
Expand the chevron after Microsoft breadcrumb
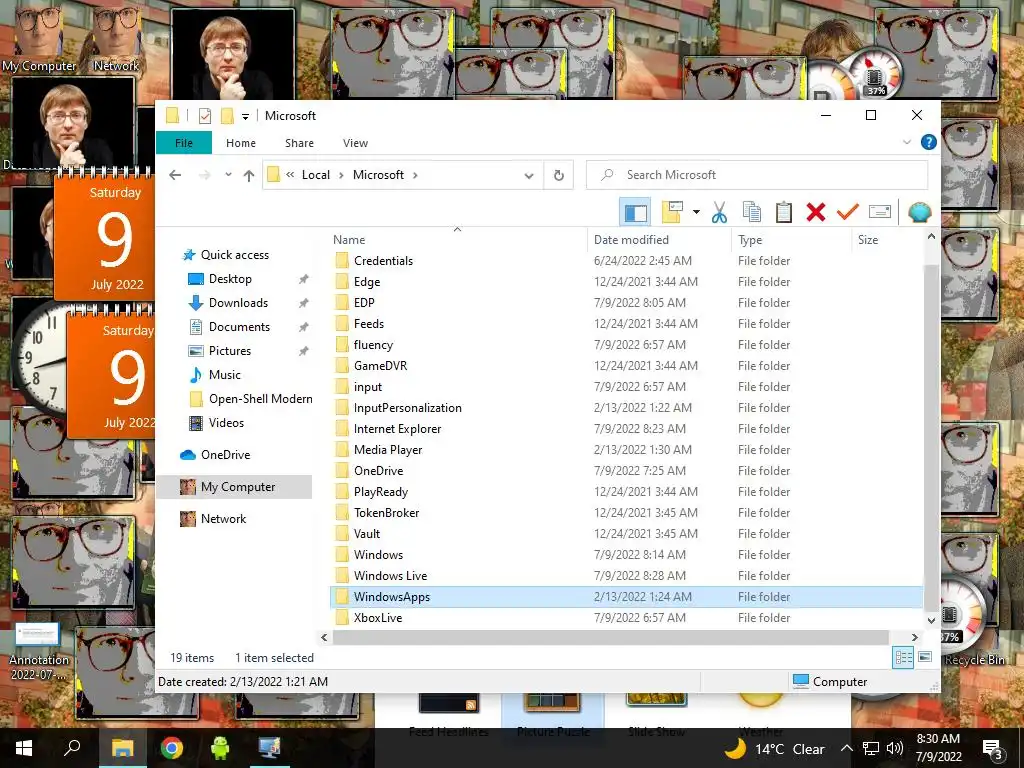pos(415,175)
